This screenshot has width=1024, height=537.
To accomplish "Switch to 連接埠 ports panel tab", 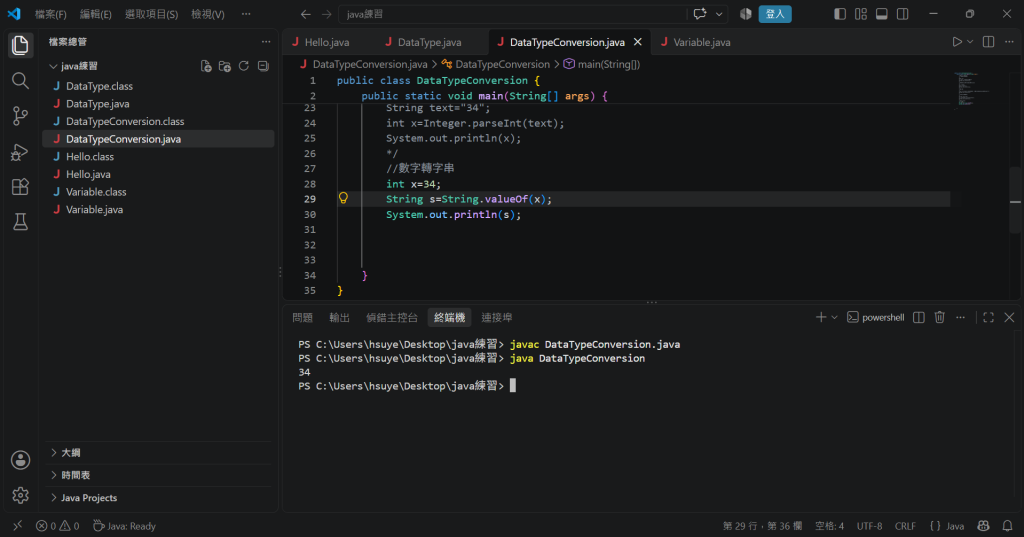I will [x=497, y=317].
